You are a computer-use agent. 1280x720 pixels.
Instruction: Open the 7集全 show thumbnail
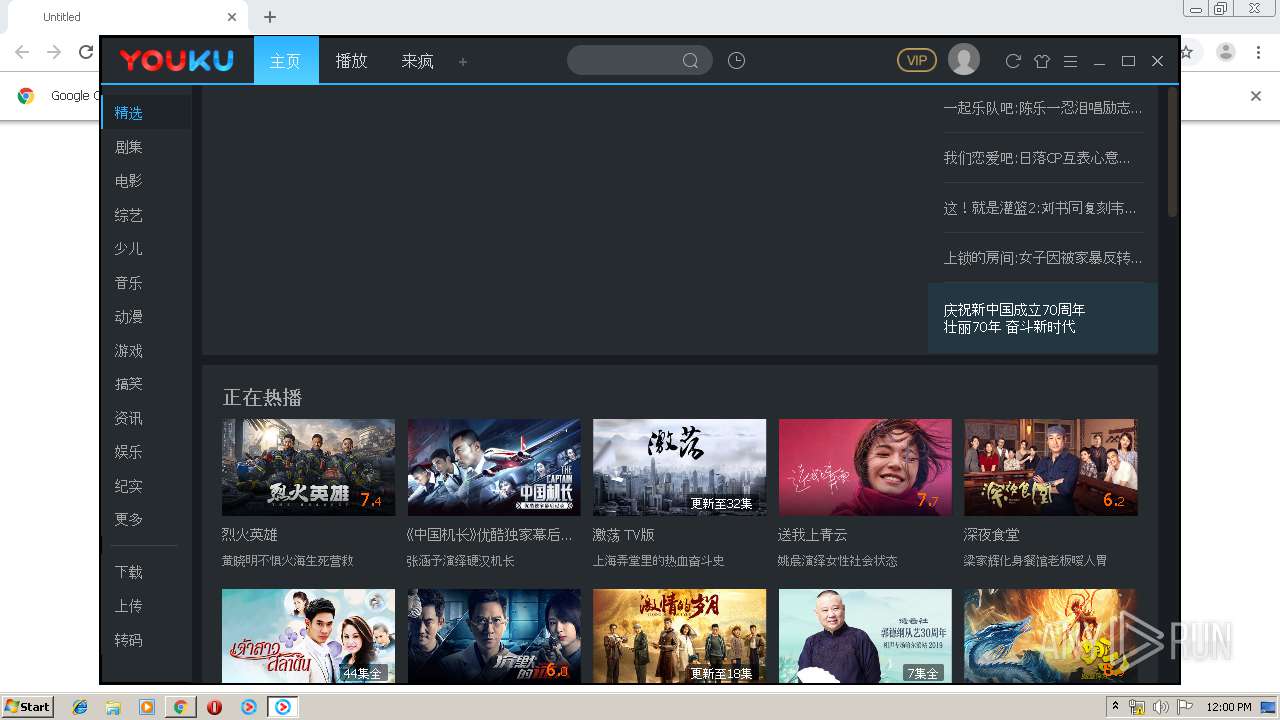tap(865, 636)
